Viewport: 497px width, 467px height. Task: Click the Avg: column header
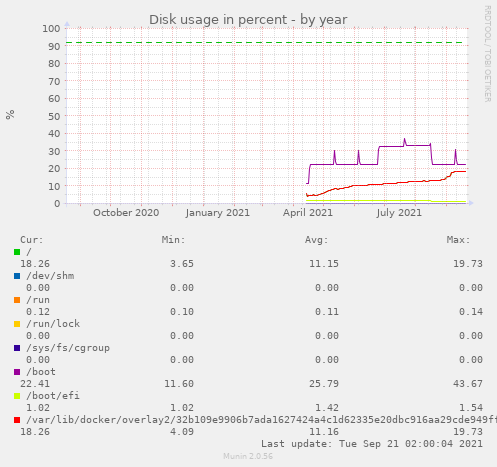[317, 240]
